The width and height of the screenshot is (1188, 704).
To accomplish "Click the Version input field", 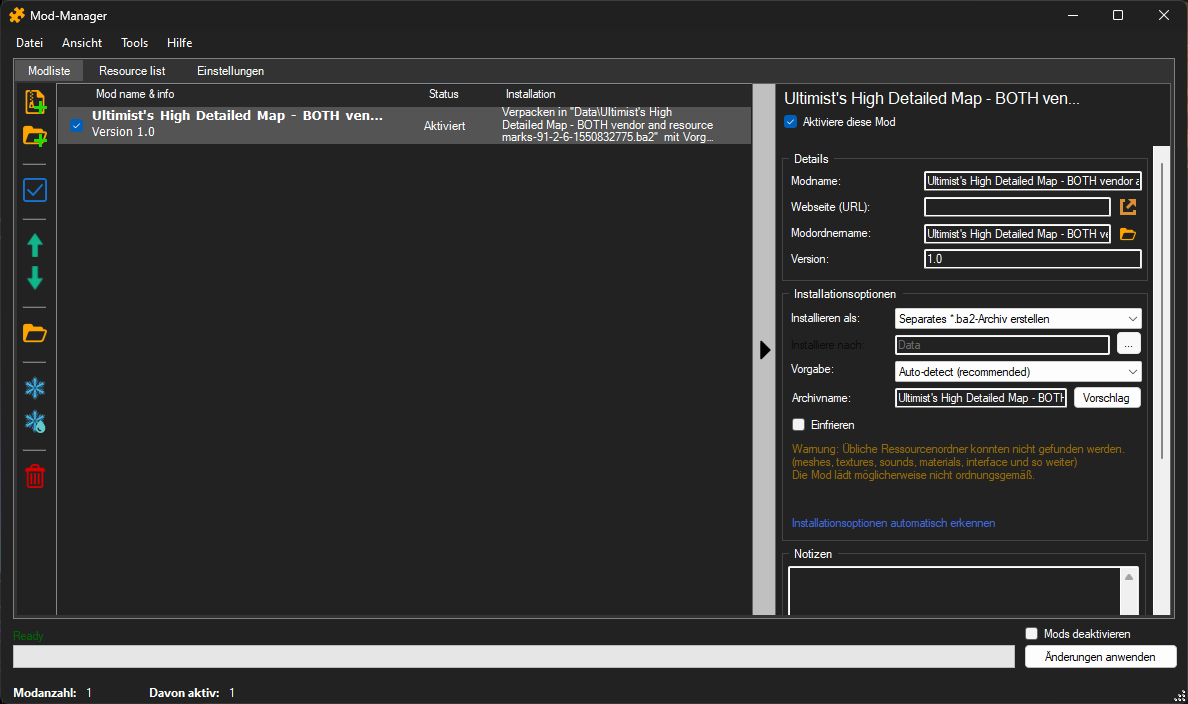I will pos(1033,259).
